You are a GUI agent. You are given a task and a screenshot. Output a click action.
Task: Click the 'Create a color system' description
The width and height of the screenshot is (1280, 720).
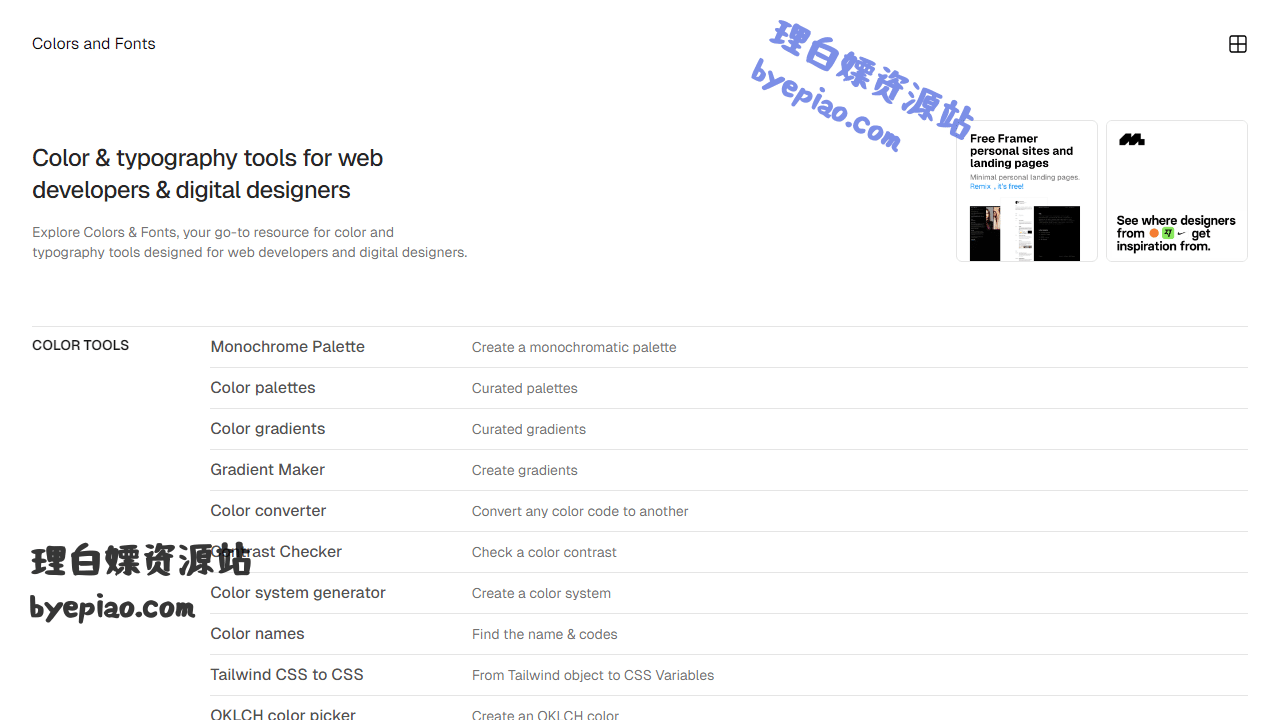point(541,593)
